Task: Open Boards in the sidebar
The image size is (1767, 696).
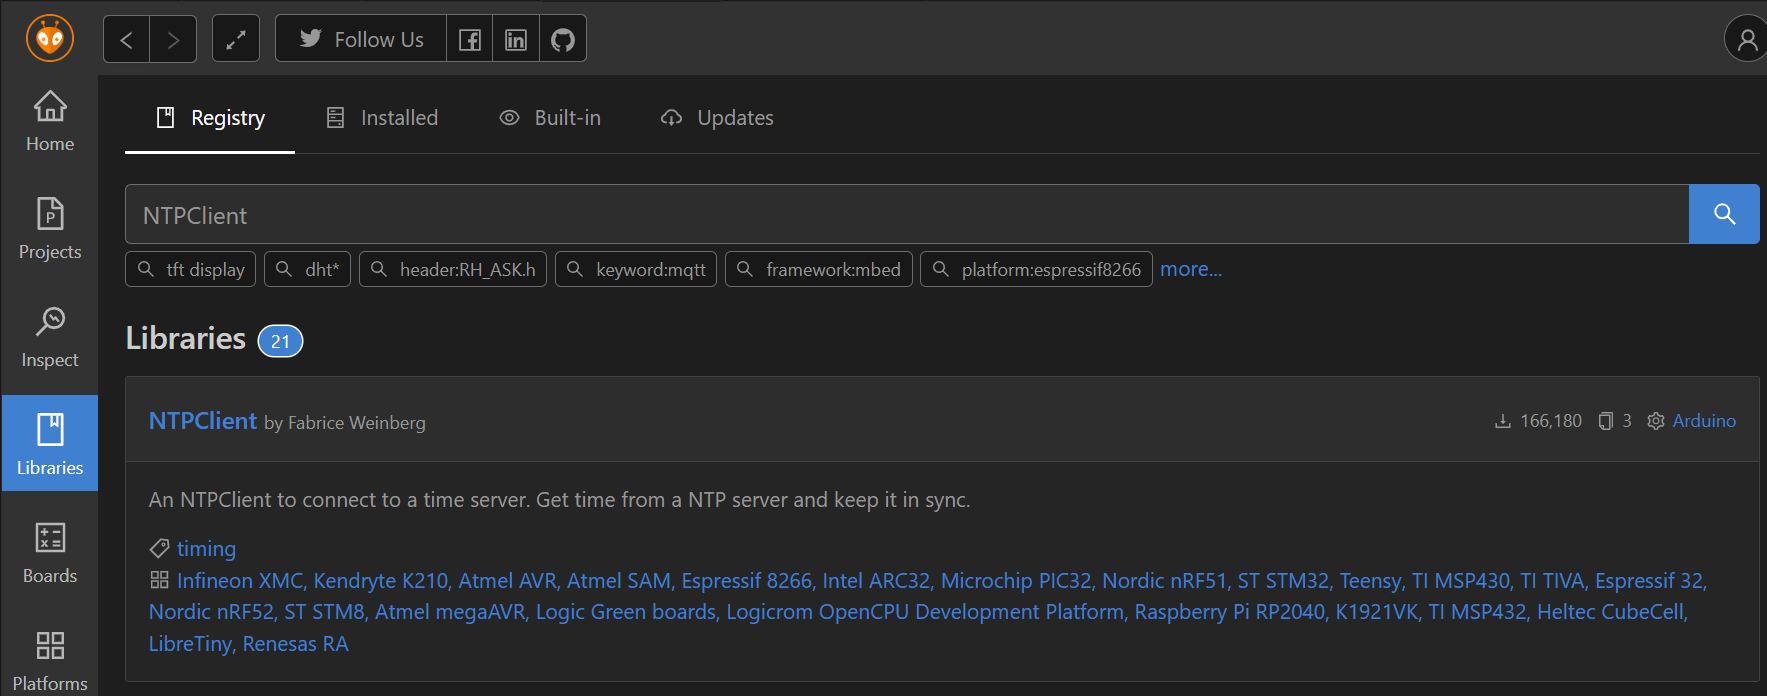Action: (x=50, y=553)
